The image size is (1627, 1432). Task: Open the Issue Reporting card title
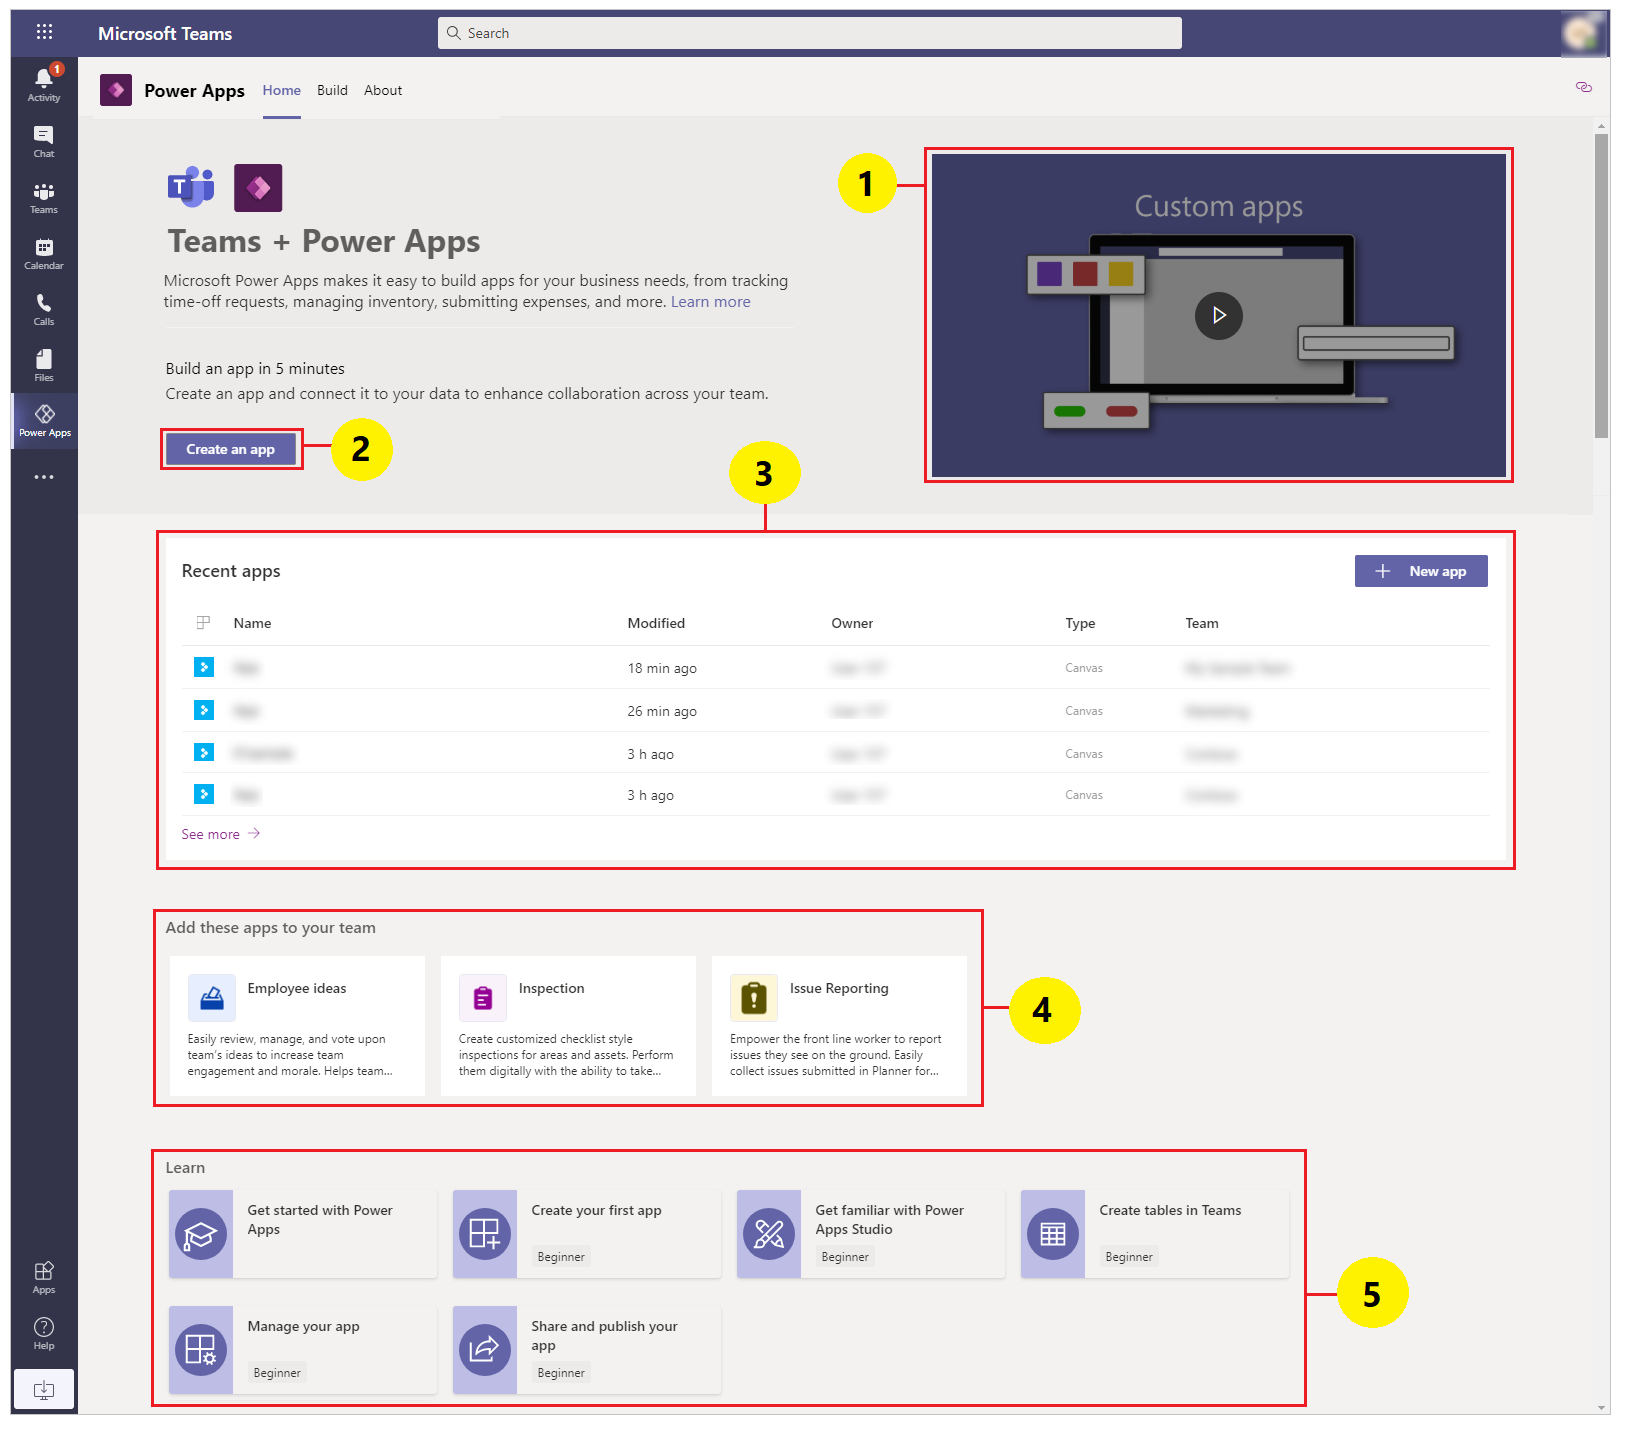pos(839,988)
